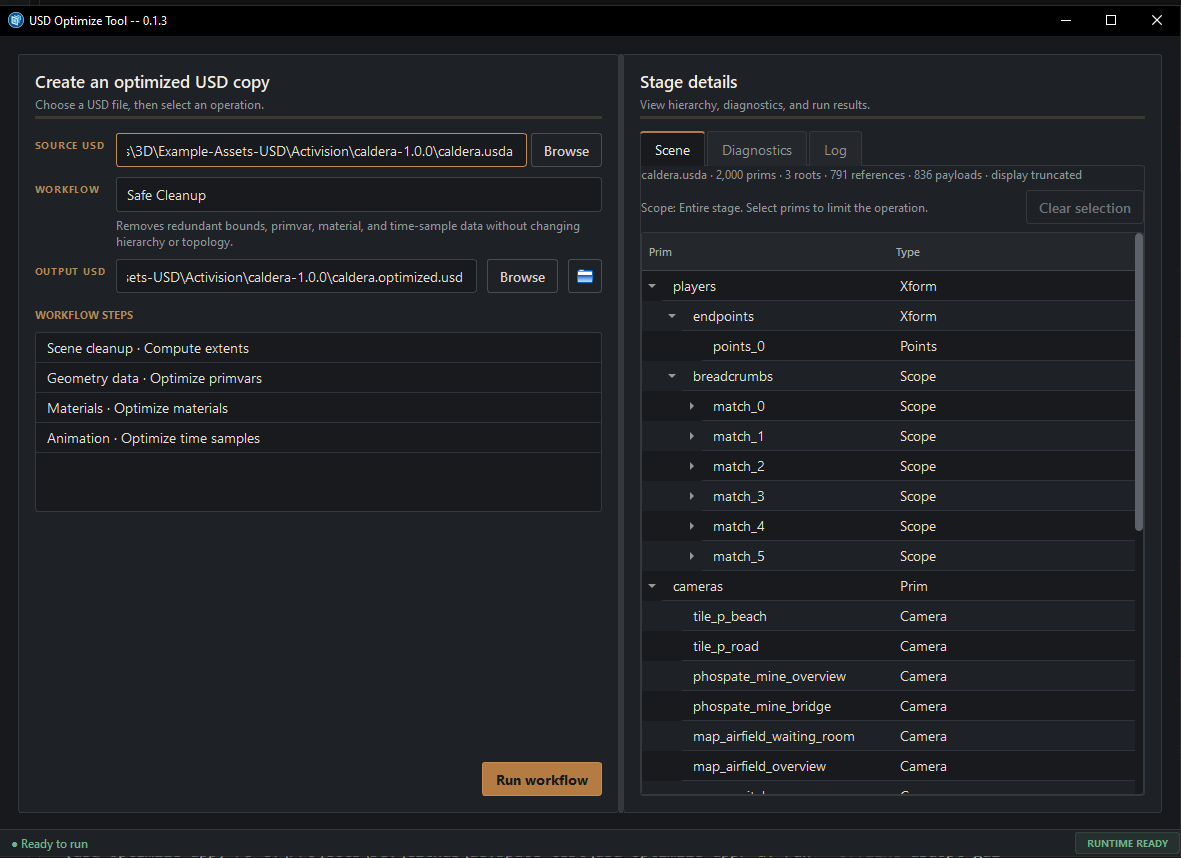Select the Geometry data Optimize primvars step
The image size is (1181, 858).
pos(318,378)
